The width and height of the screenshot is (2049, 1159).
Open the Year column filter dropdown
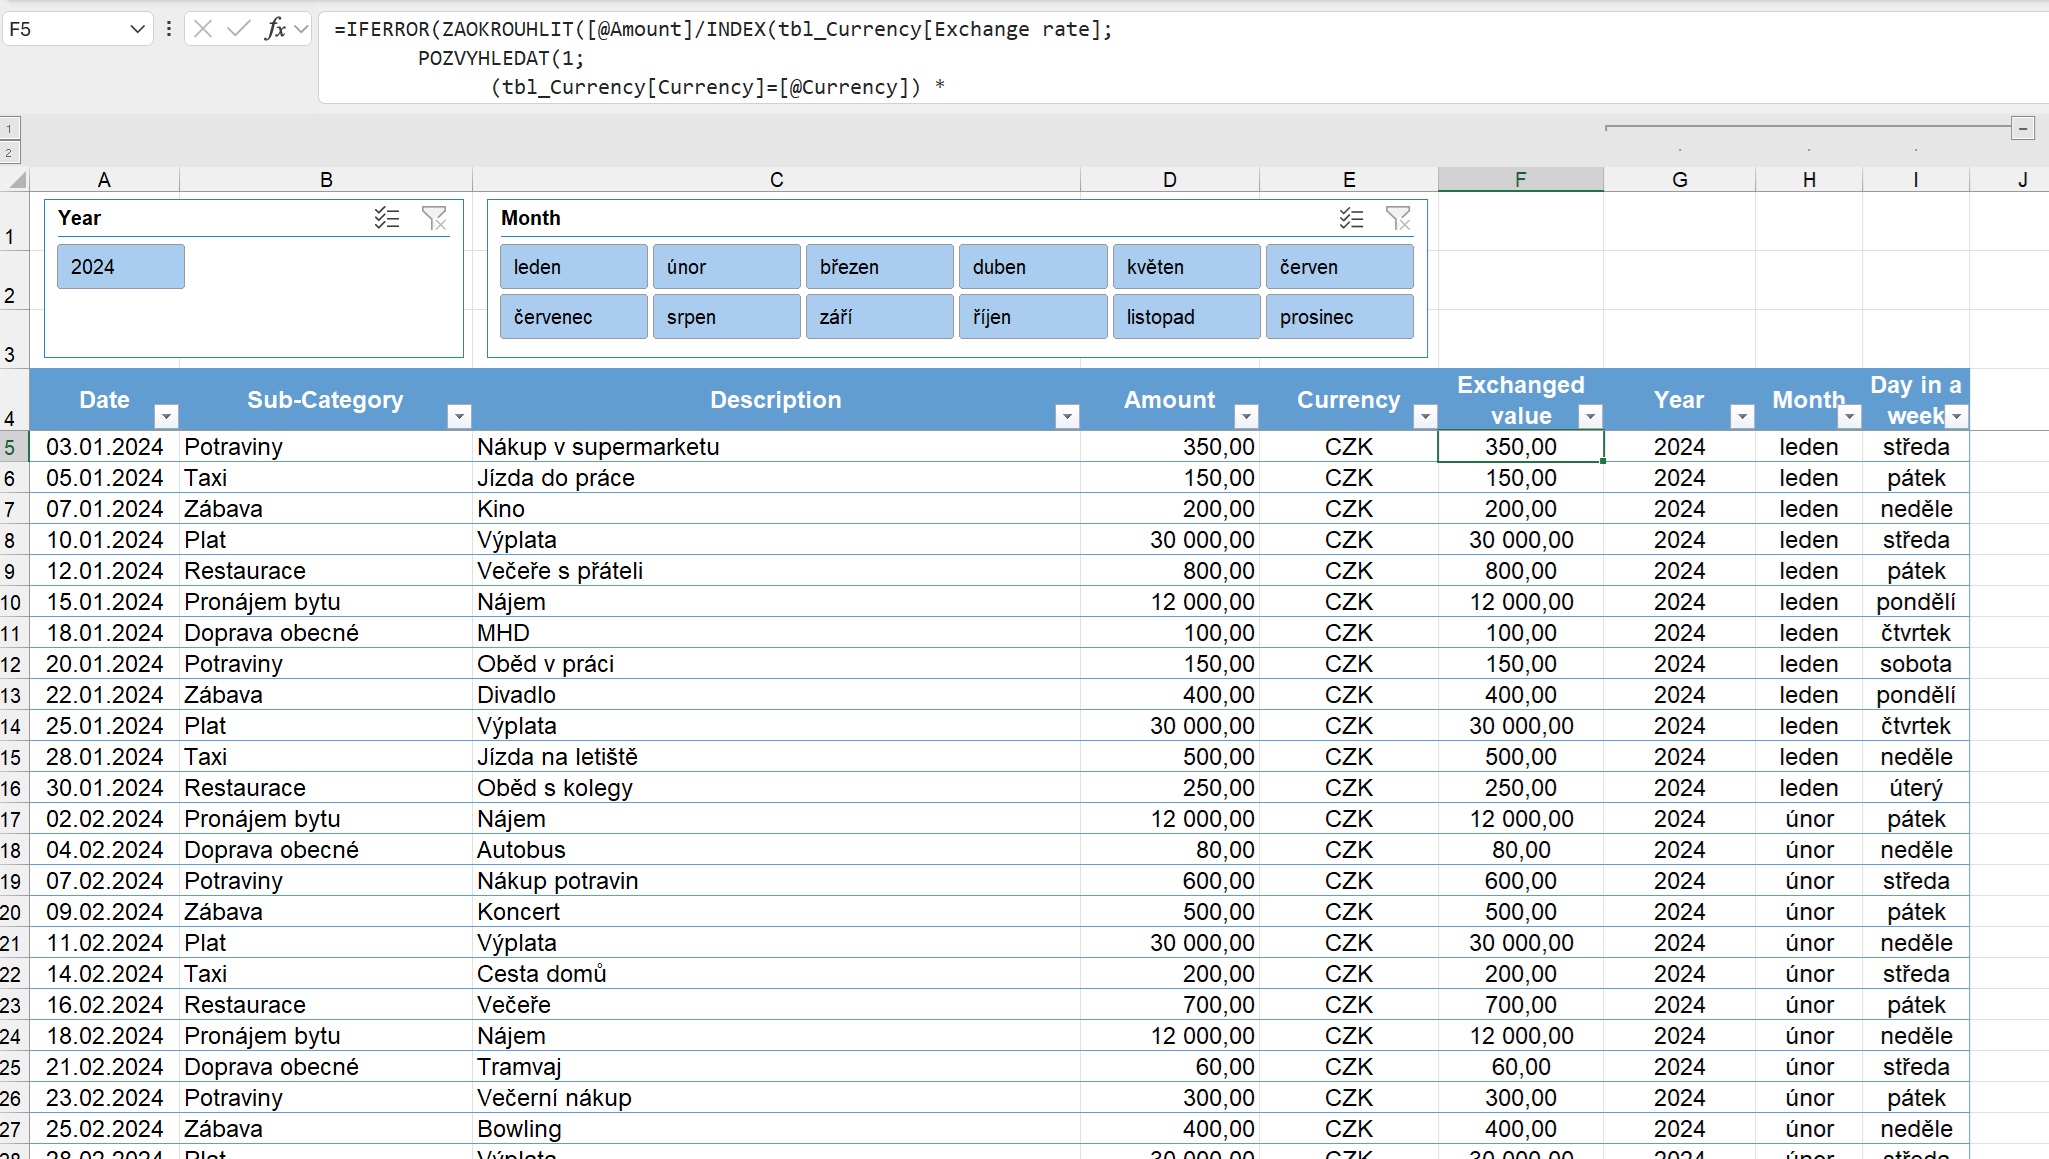click(1742, 416)
